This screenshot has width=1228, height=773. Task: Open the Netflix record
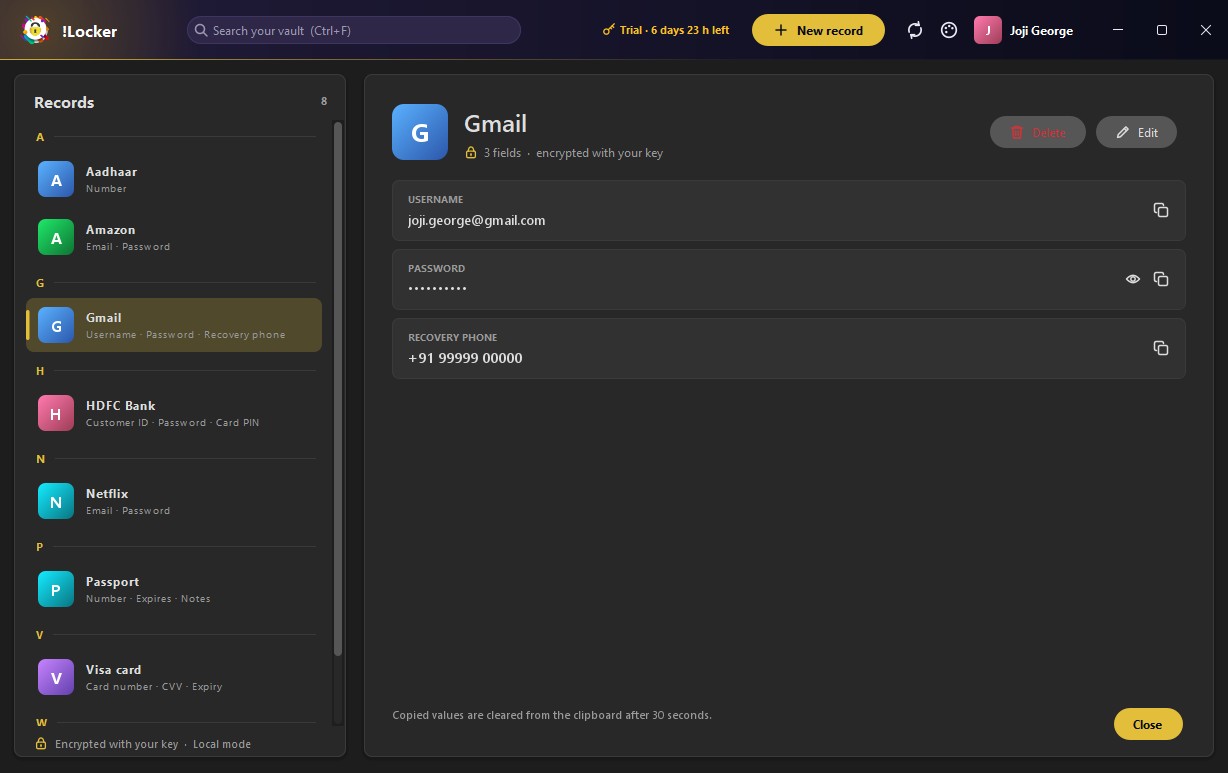coord(174,502)
